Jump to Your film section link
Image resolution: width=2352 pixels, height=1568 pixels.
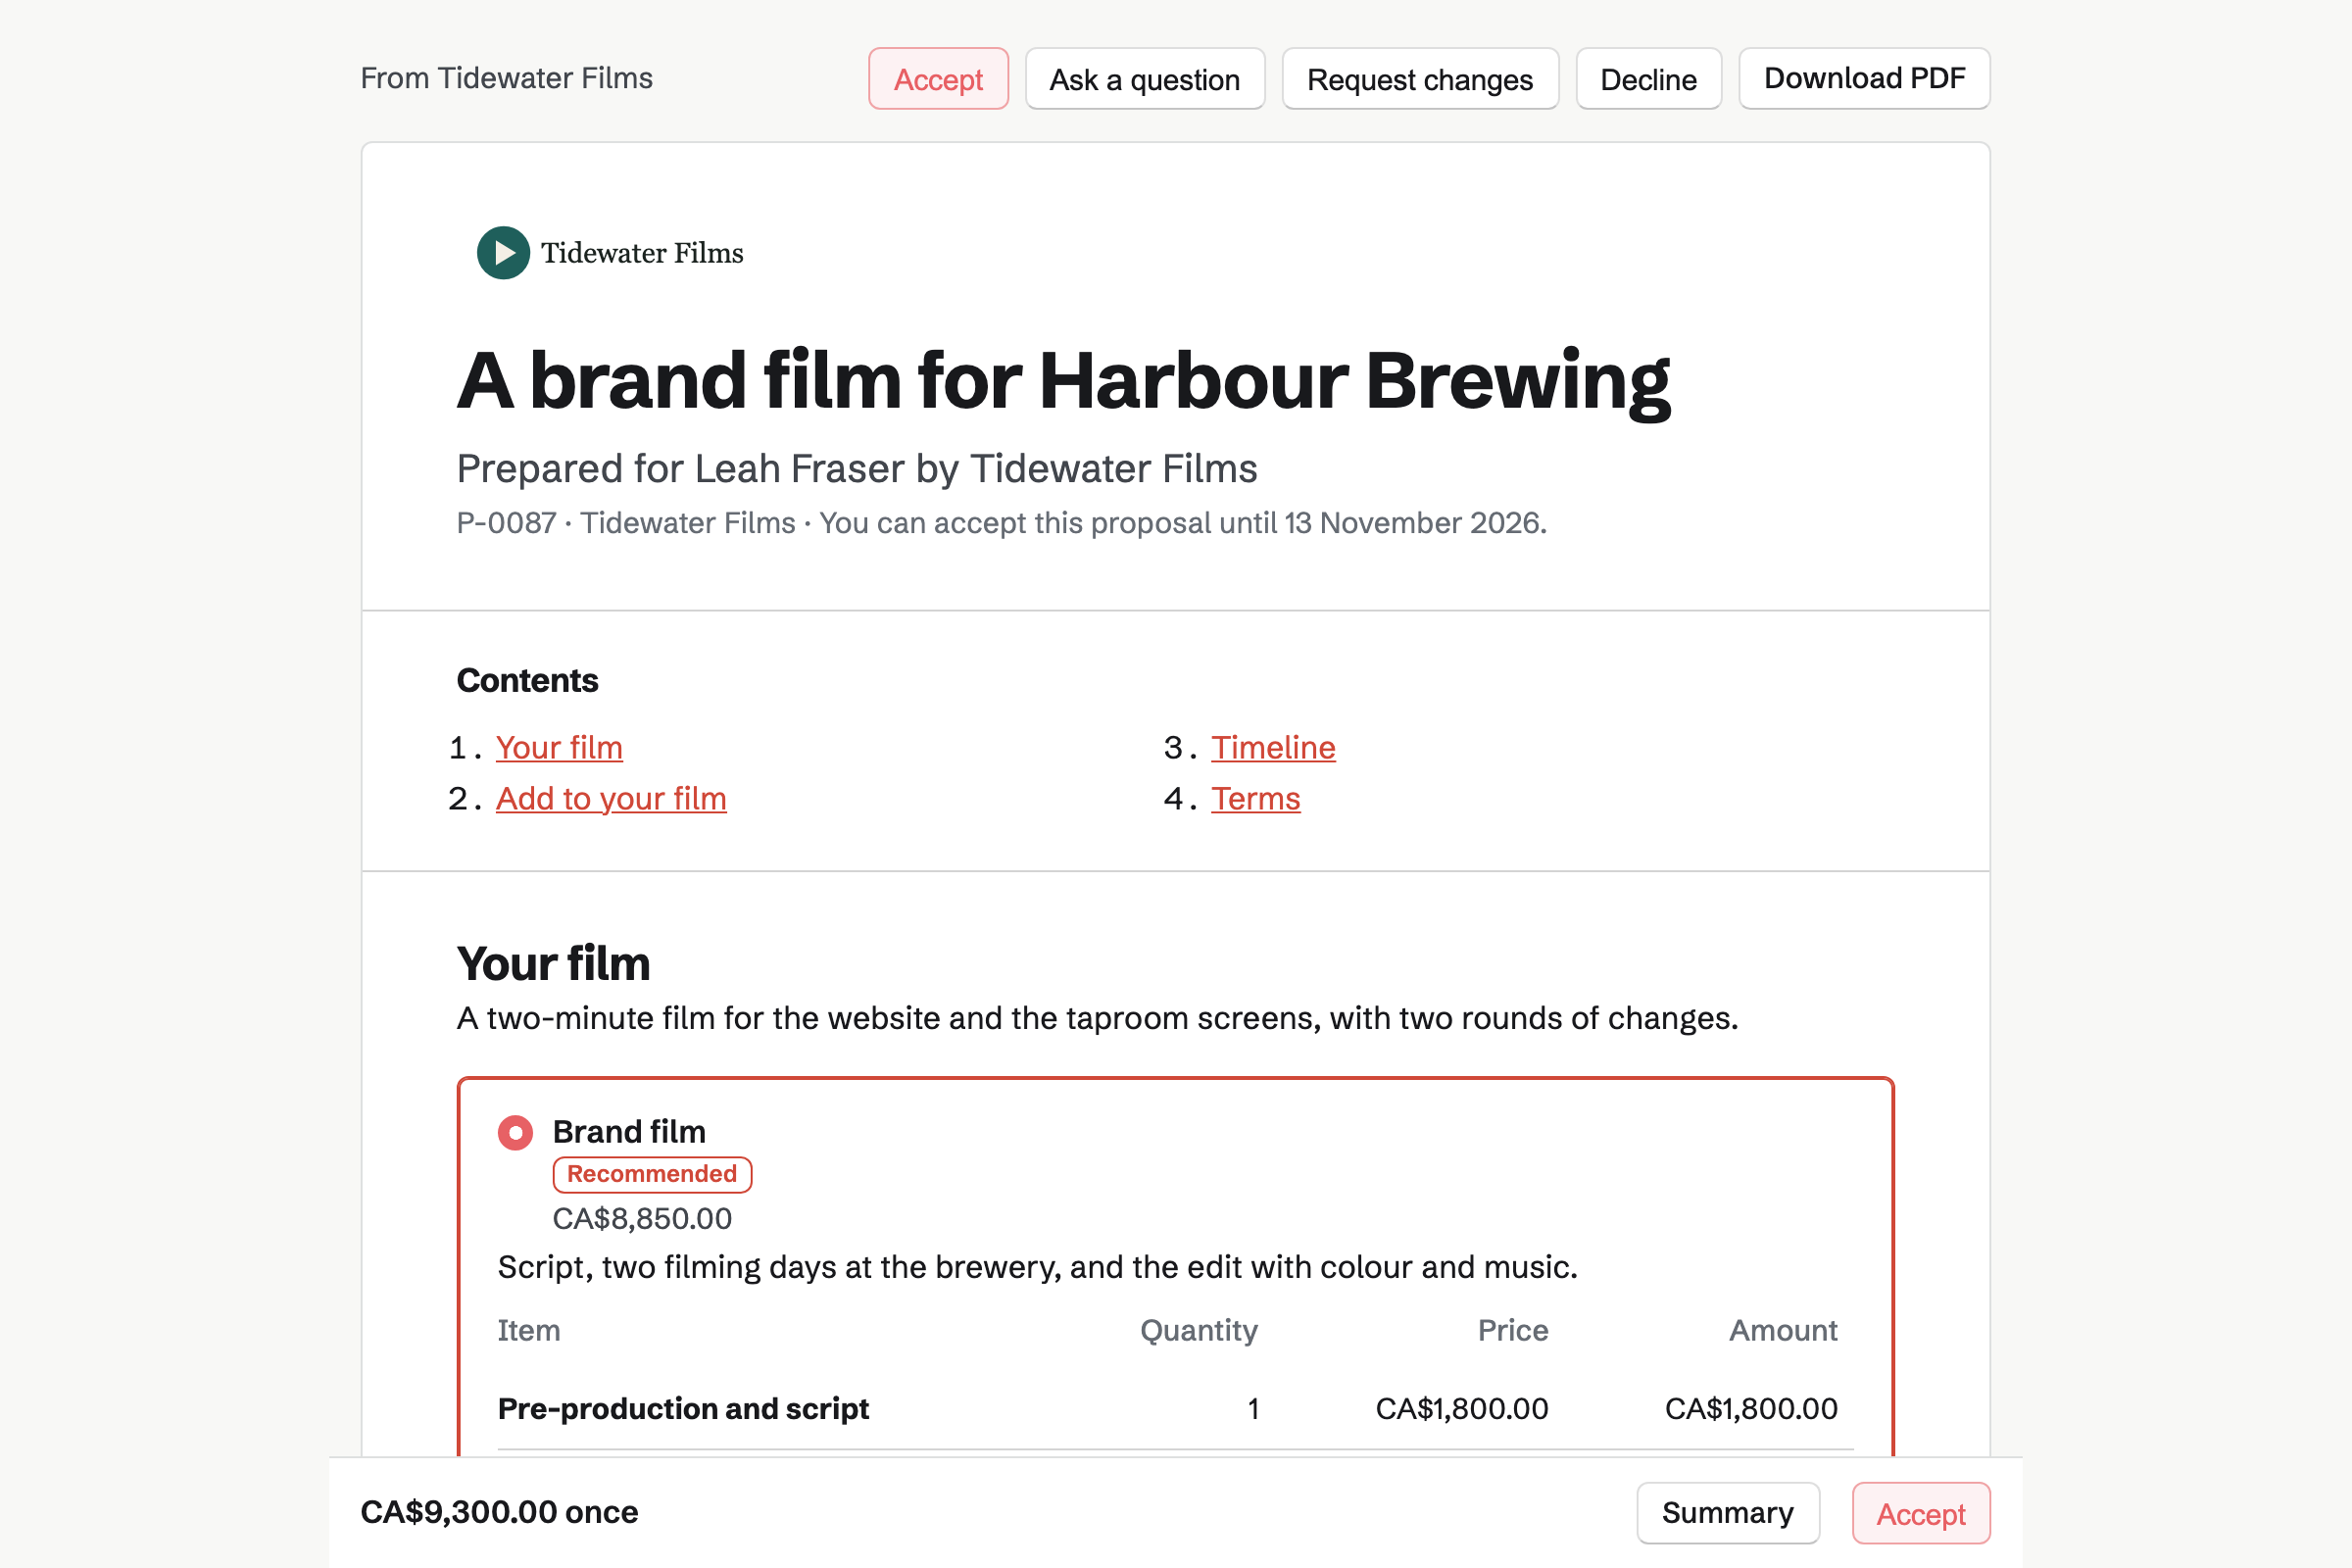[559, 747]
